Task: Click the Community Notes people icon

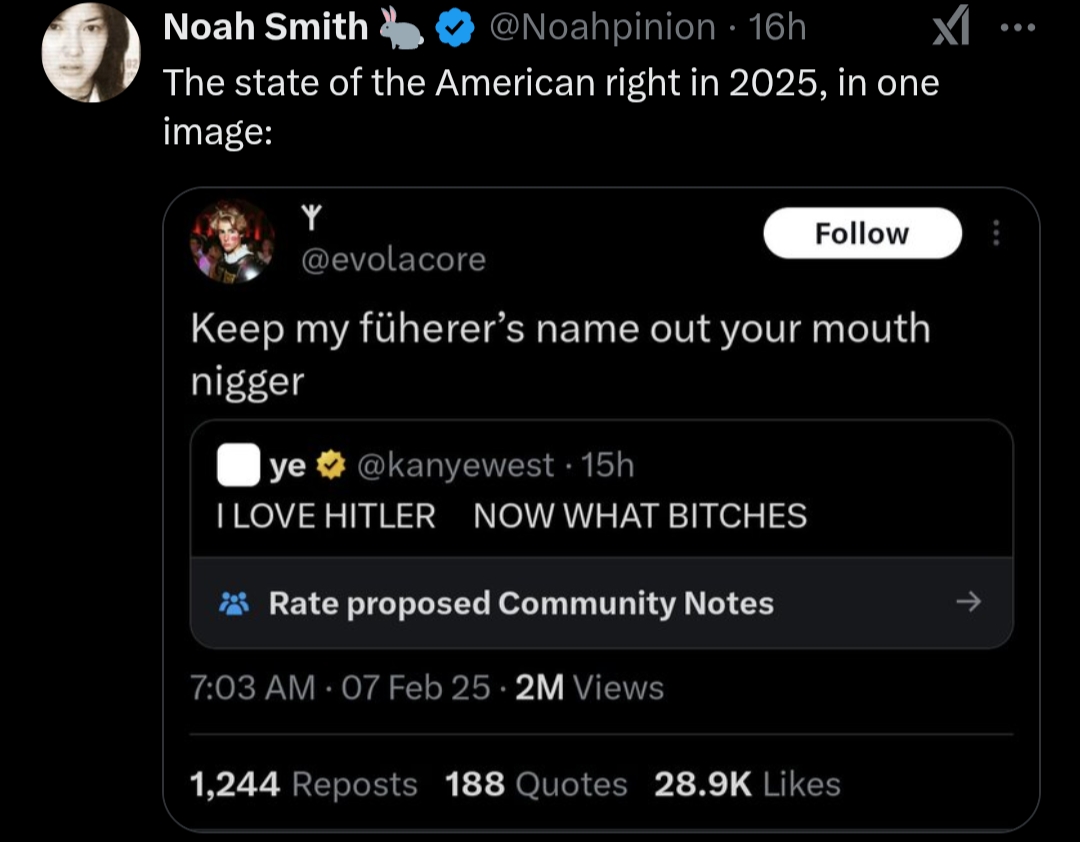Action: pos(233,603)
